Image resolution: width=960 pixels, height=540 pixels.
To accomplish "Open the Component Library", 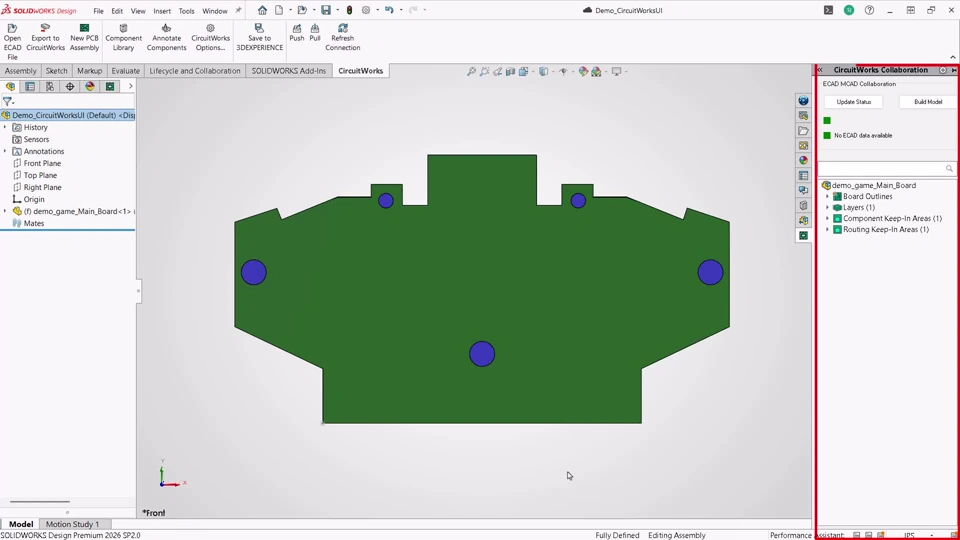I will (x=123, y=37).
